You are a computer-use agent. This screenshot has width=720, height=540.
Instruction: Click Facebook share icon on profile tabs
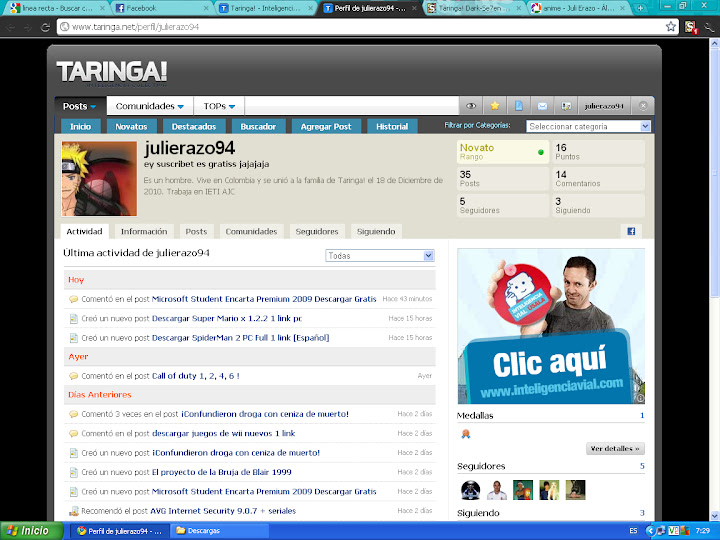pyautogui.click(x=631, y=231)
